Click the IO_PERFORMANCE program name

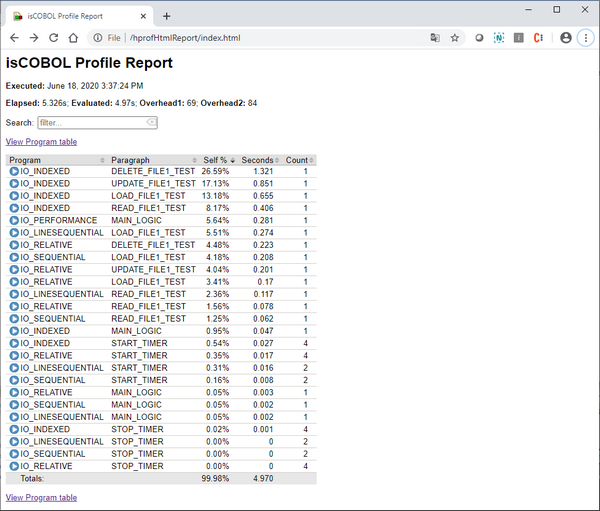pos(59,220)
